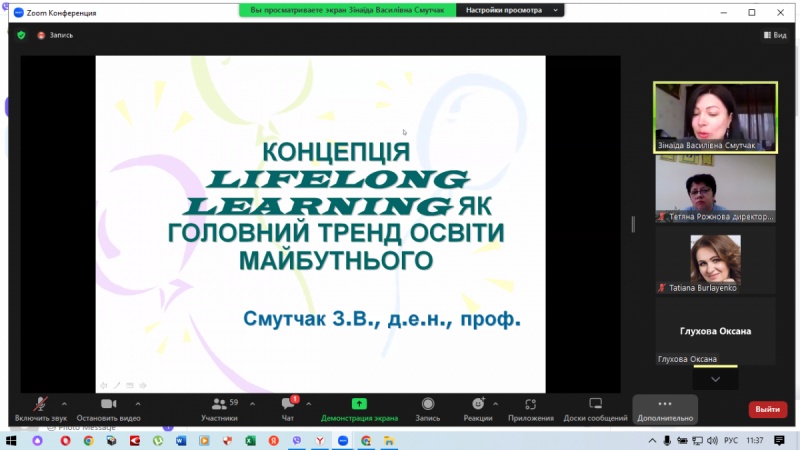Show more participants with down chevron
800x450 pixels.
click(715, 379)
